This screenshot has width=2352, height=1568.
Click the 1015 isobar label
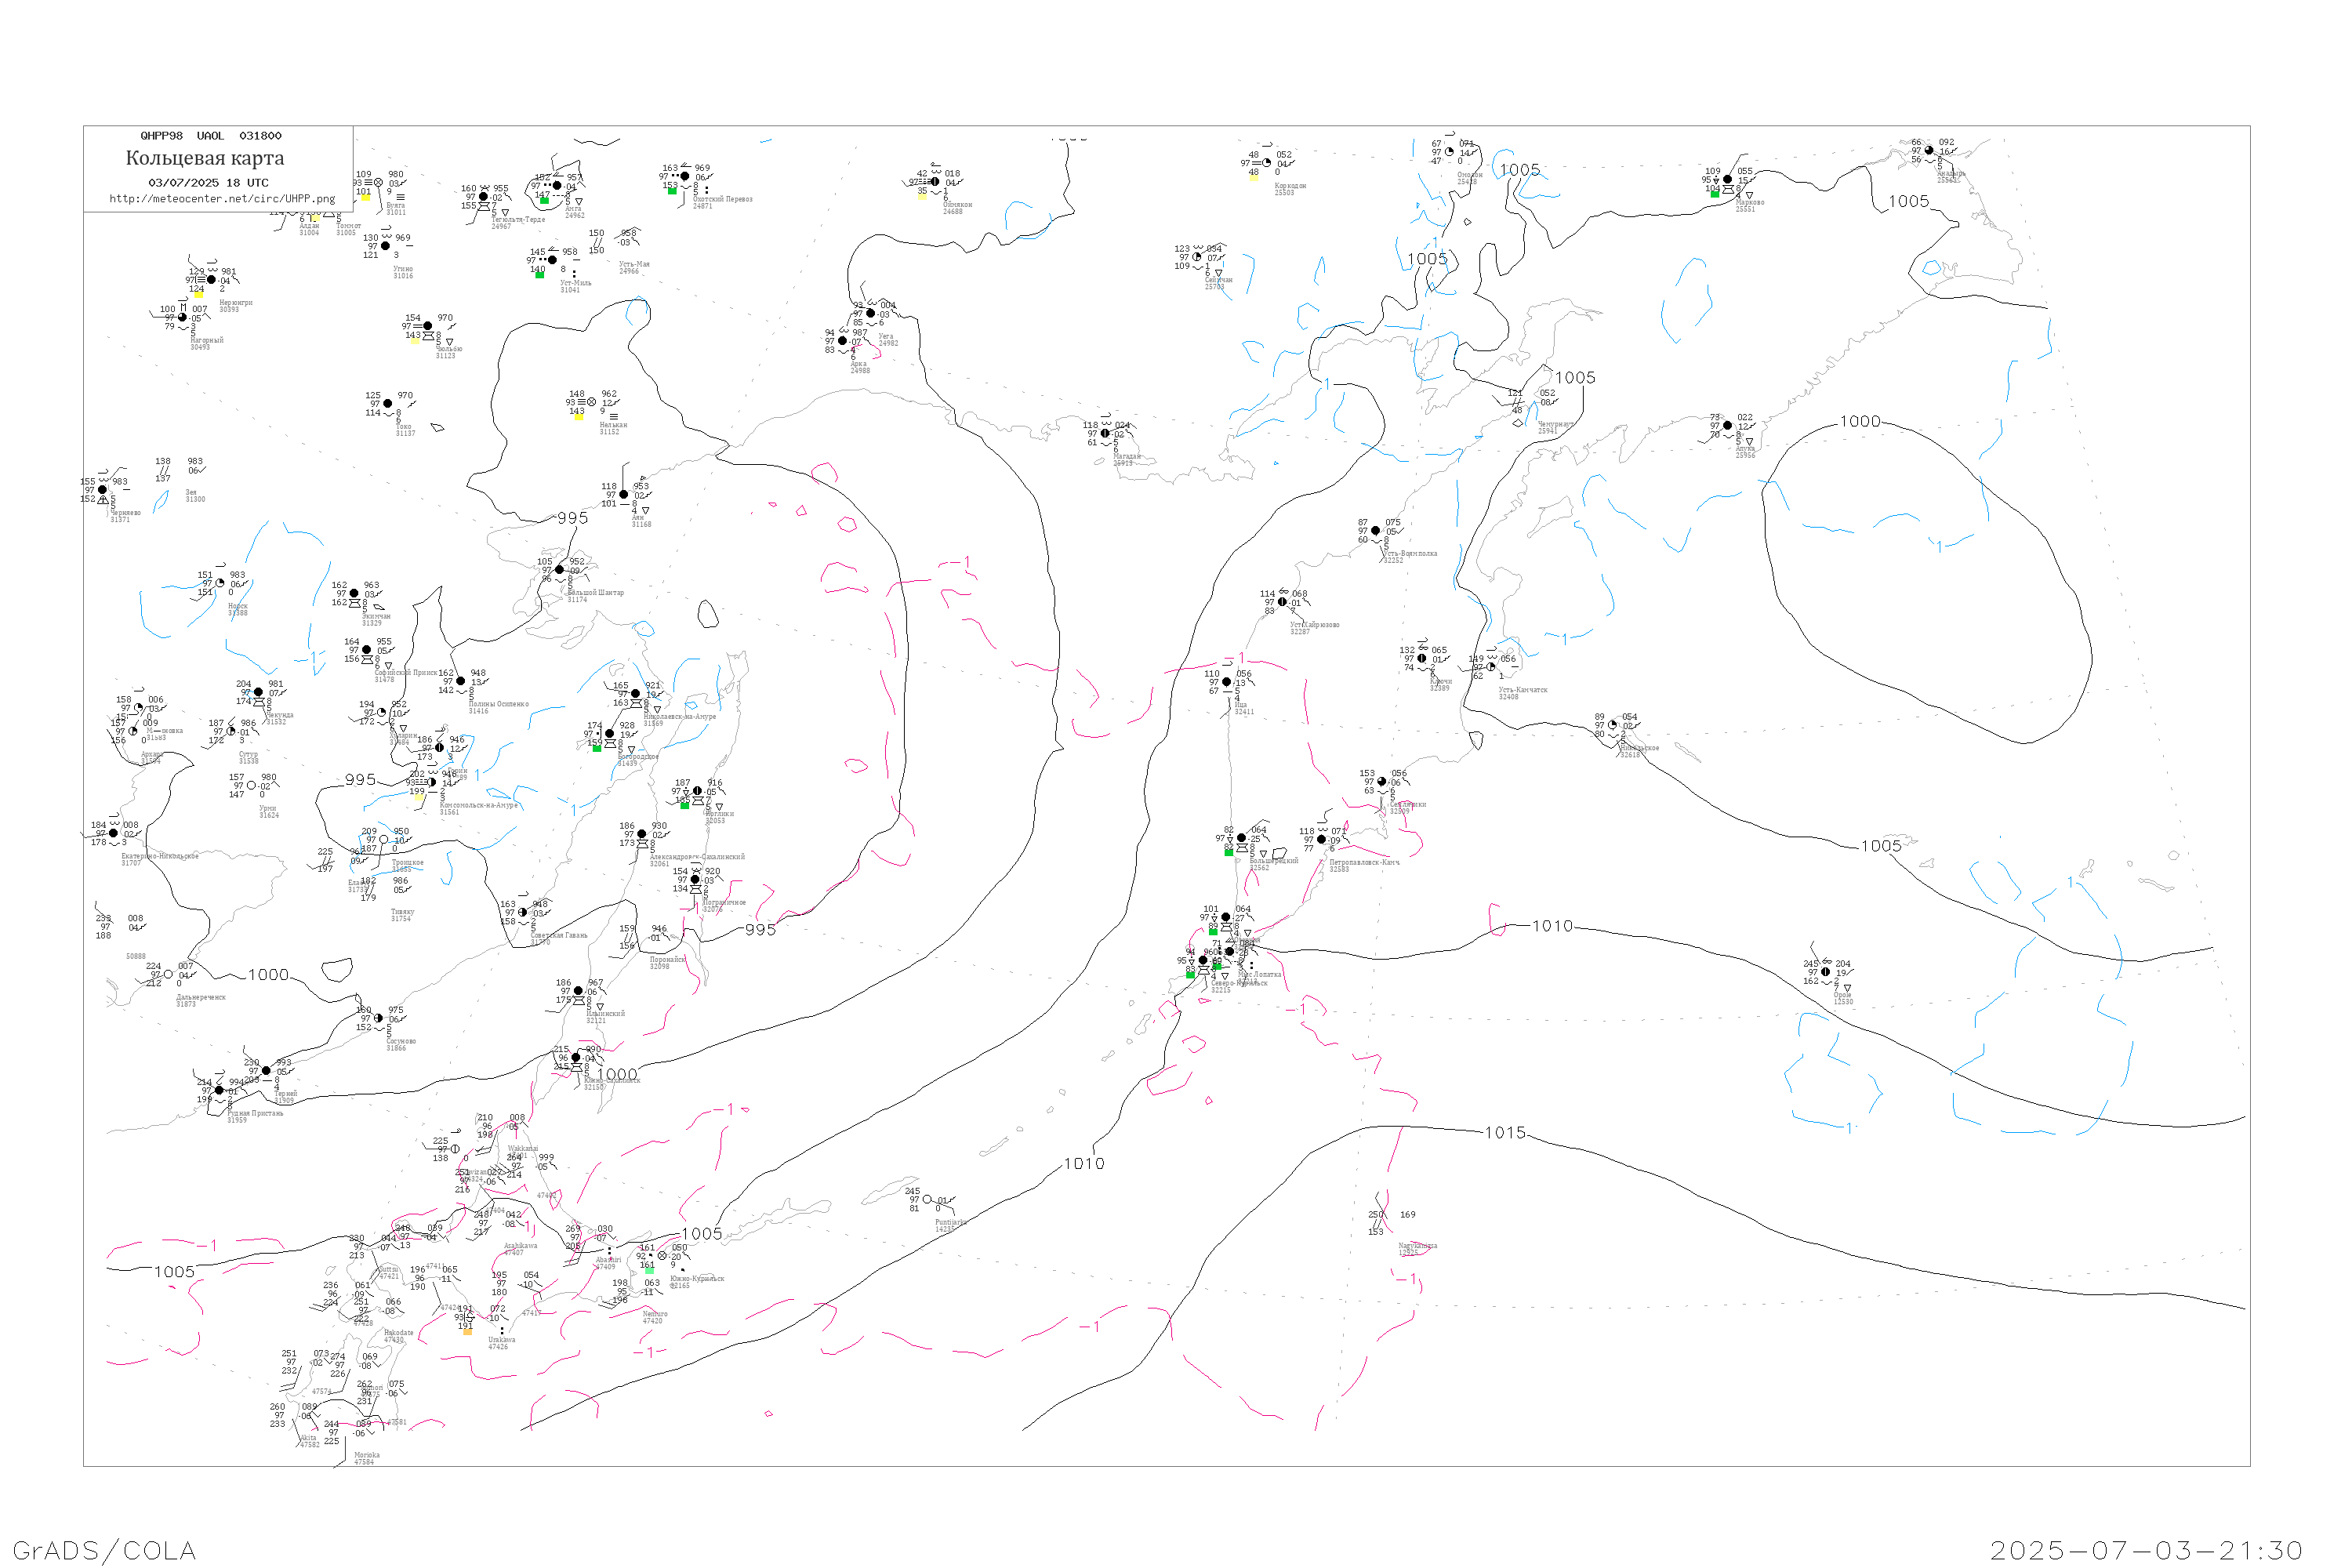pos(1505,1133)
